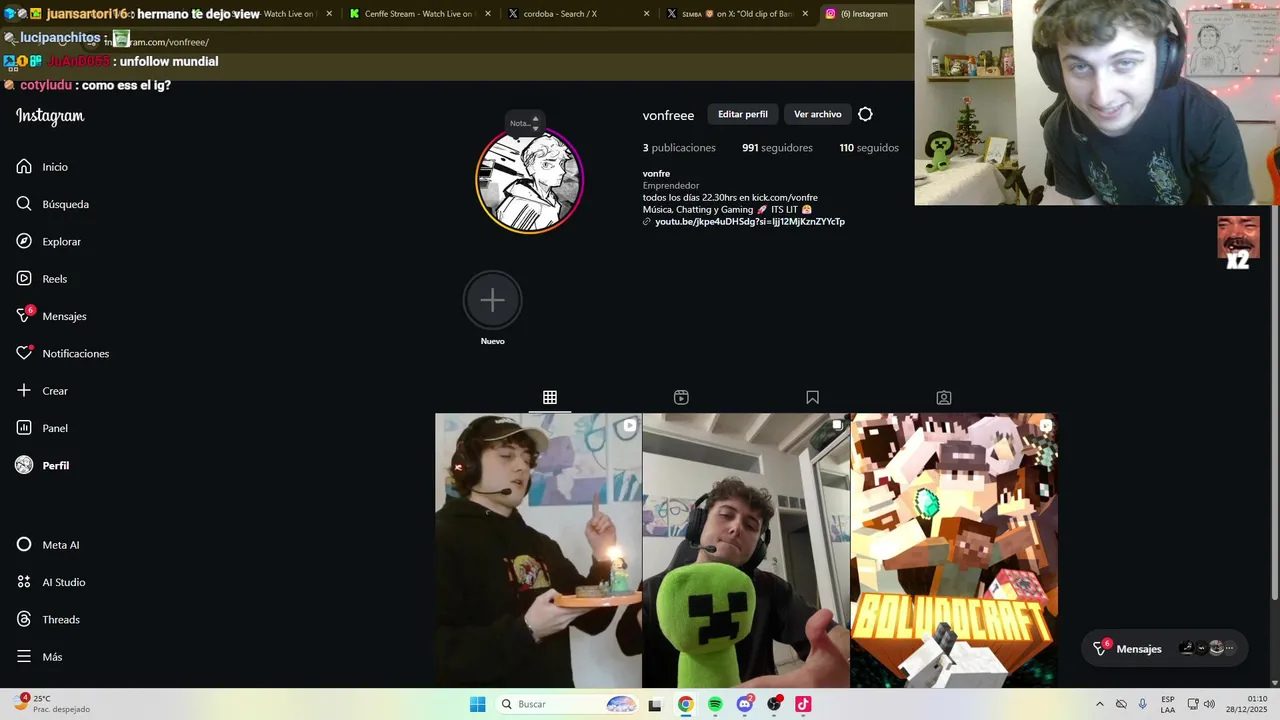Image resolution: width=1280 pixels, height=720 pixels.
Task: Open Discord from the taskbar
Action: point(744,704)
